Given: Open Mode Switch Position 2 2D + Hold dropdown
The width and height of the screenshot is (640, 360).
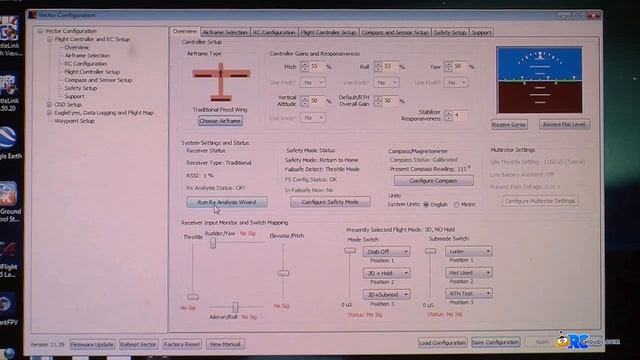Looking at the screenshot, I should [386, 273].
